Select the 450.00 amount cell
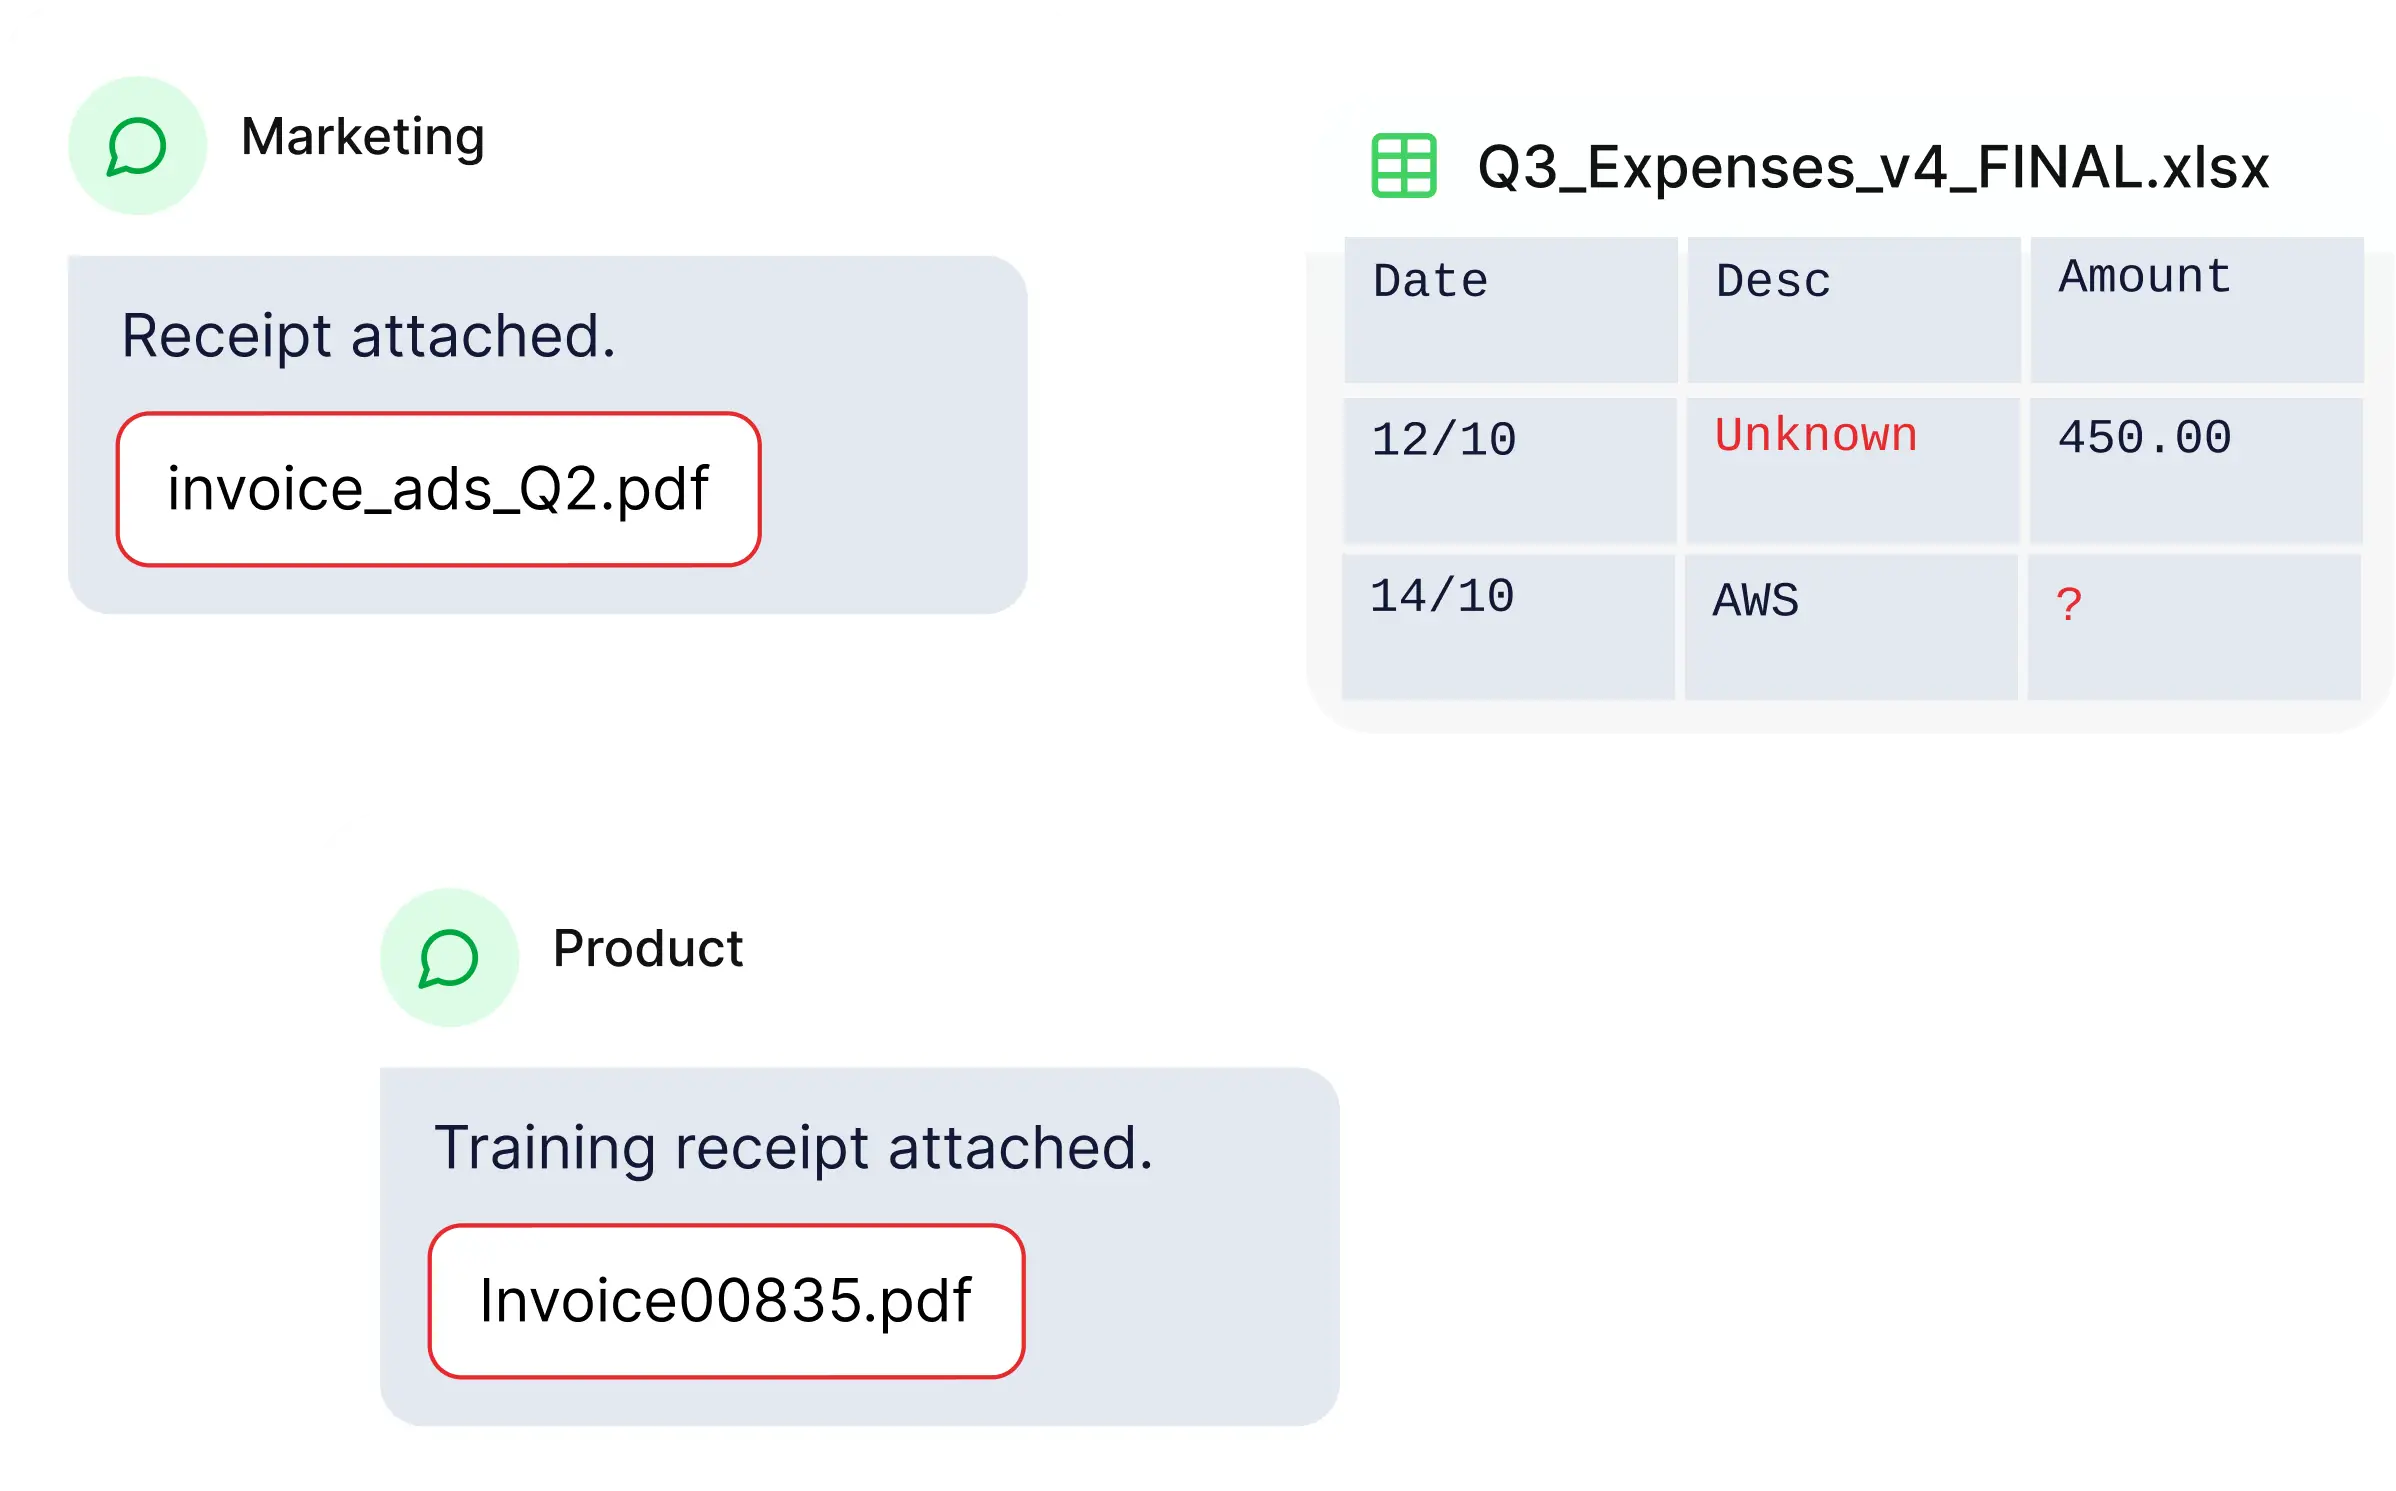 [2195, 469]
